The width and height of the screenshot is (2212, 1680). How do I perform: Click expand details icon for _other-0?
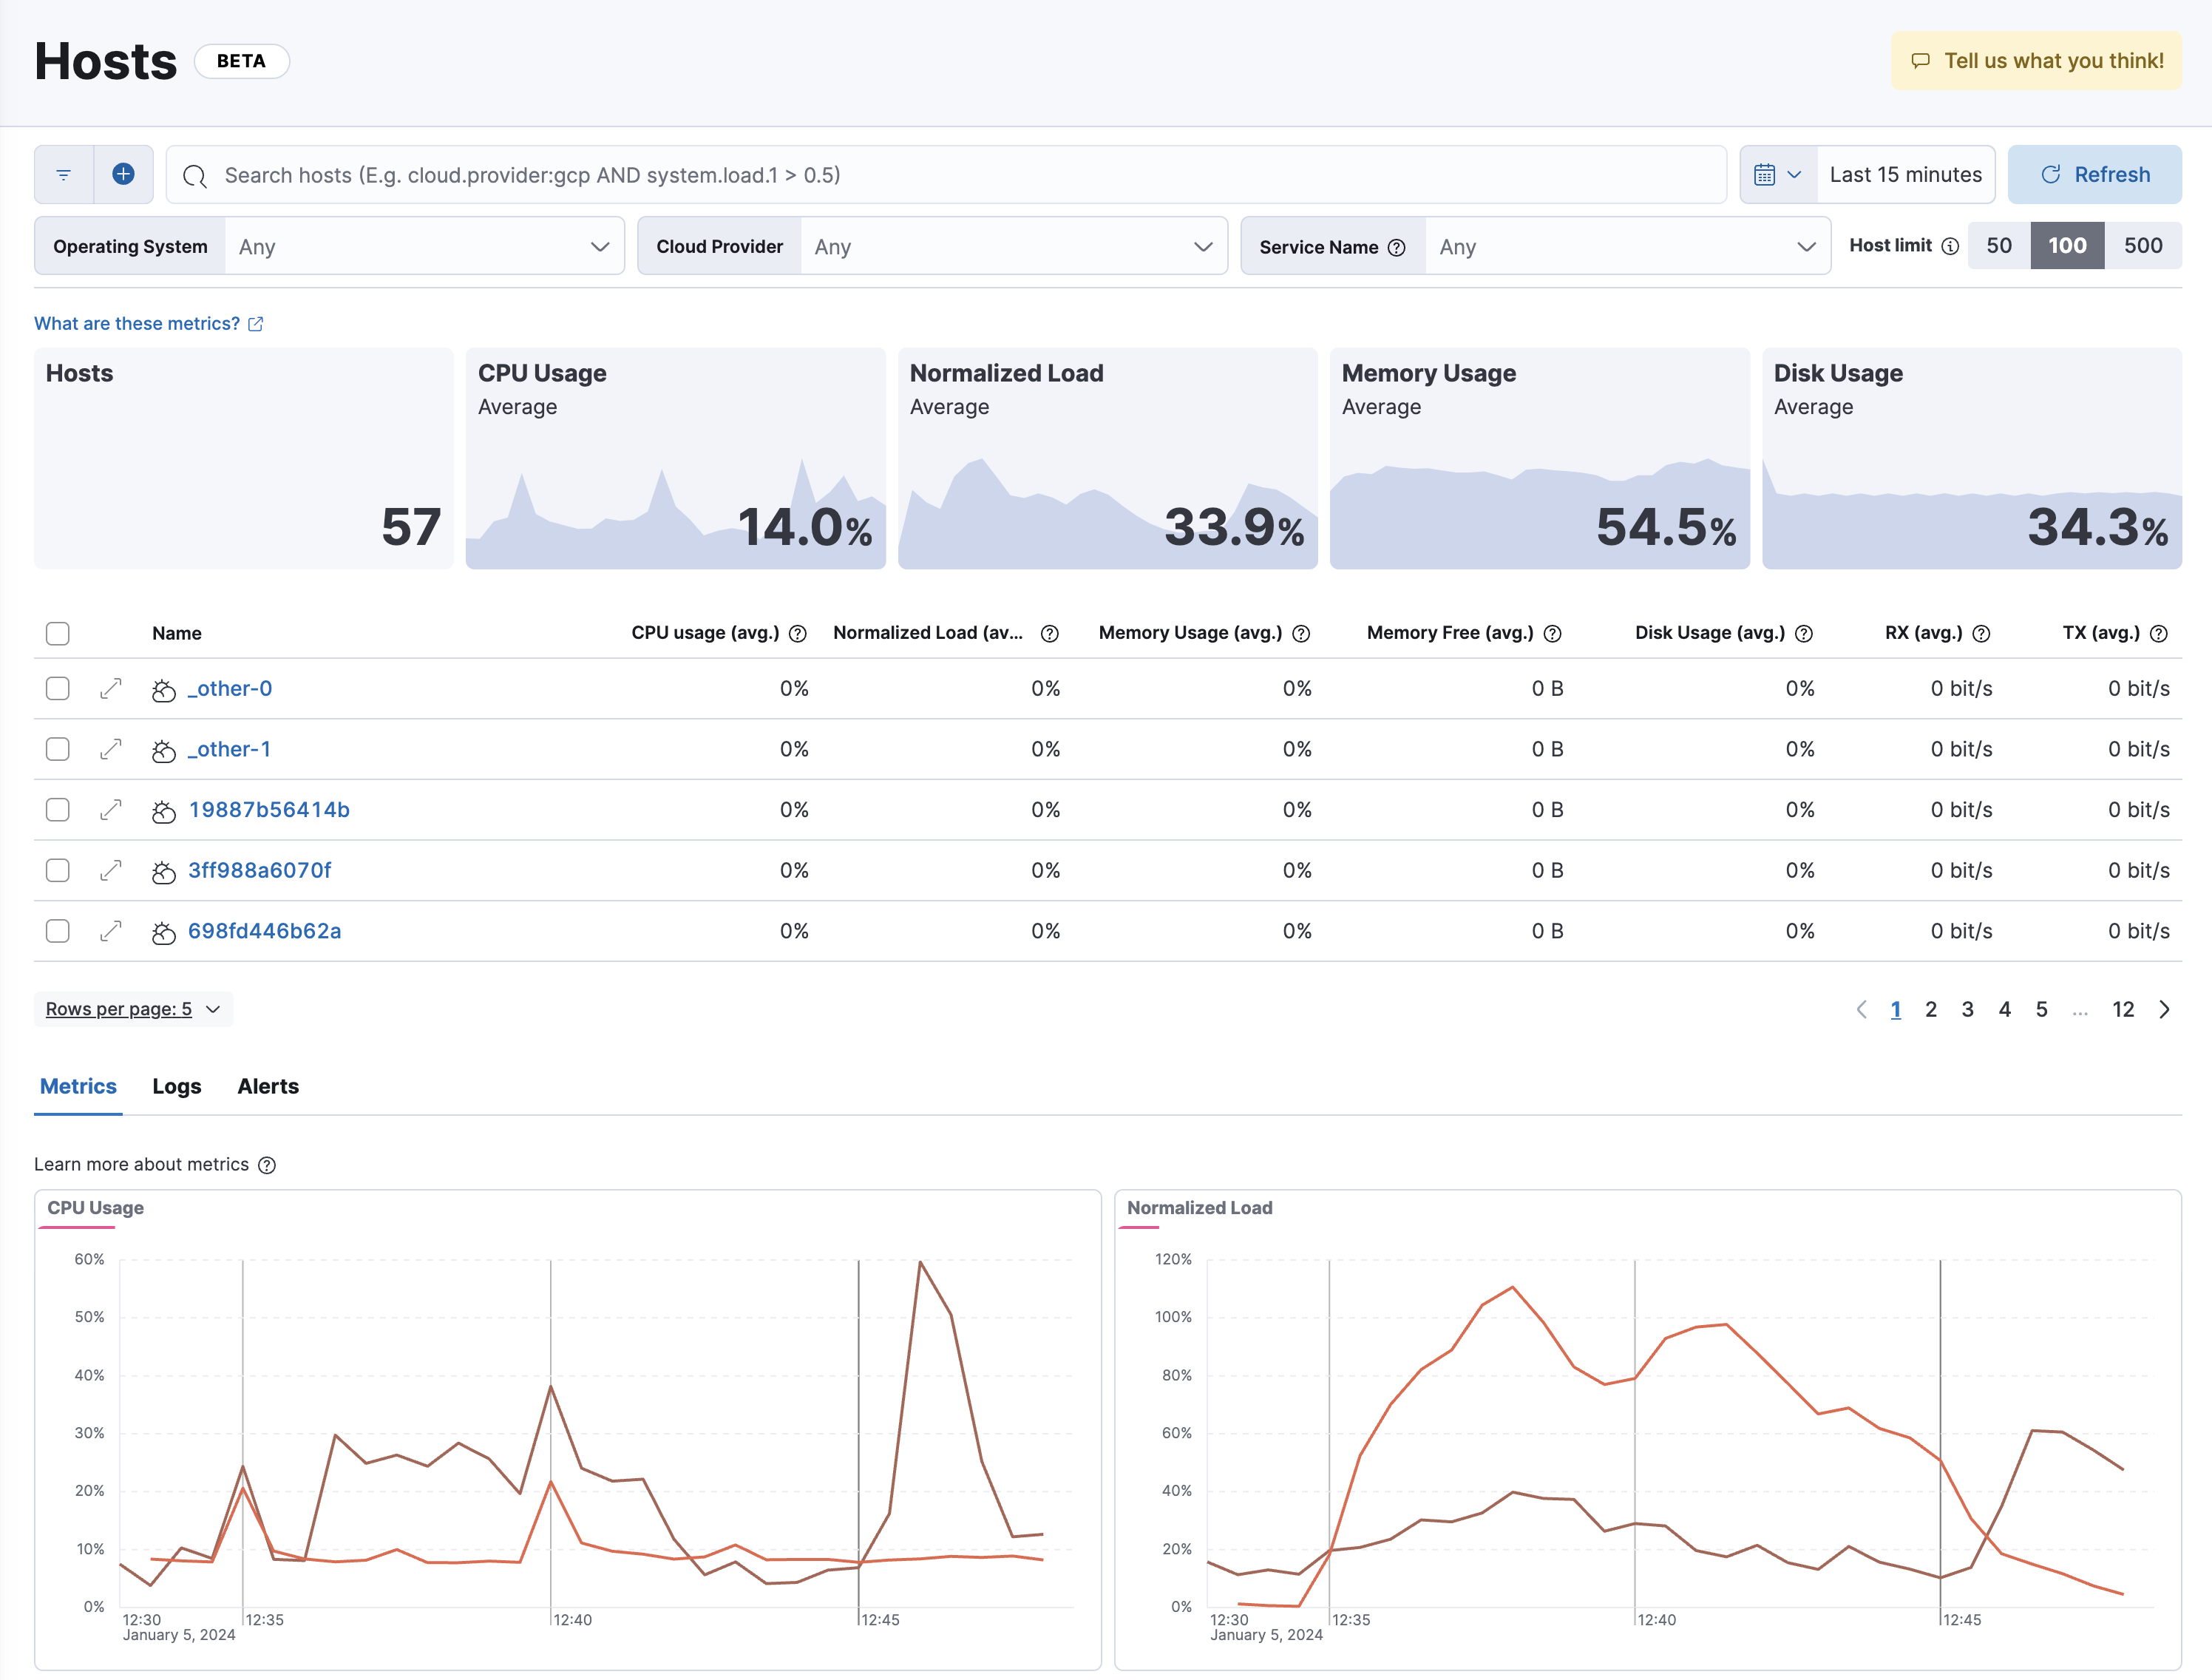(x=111, y=688)
